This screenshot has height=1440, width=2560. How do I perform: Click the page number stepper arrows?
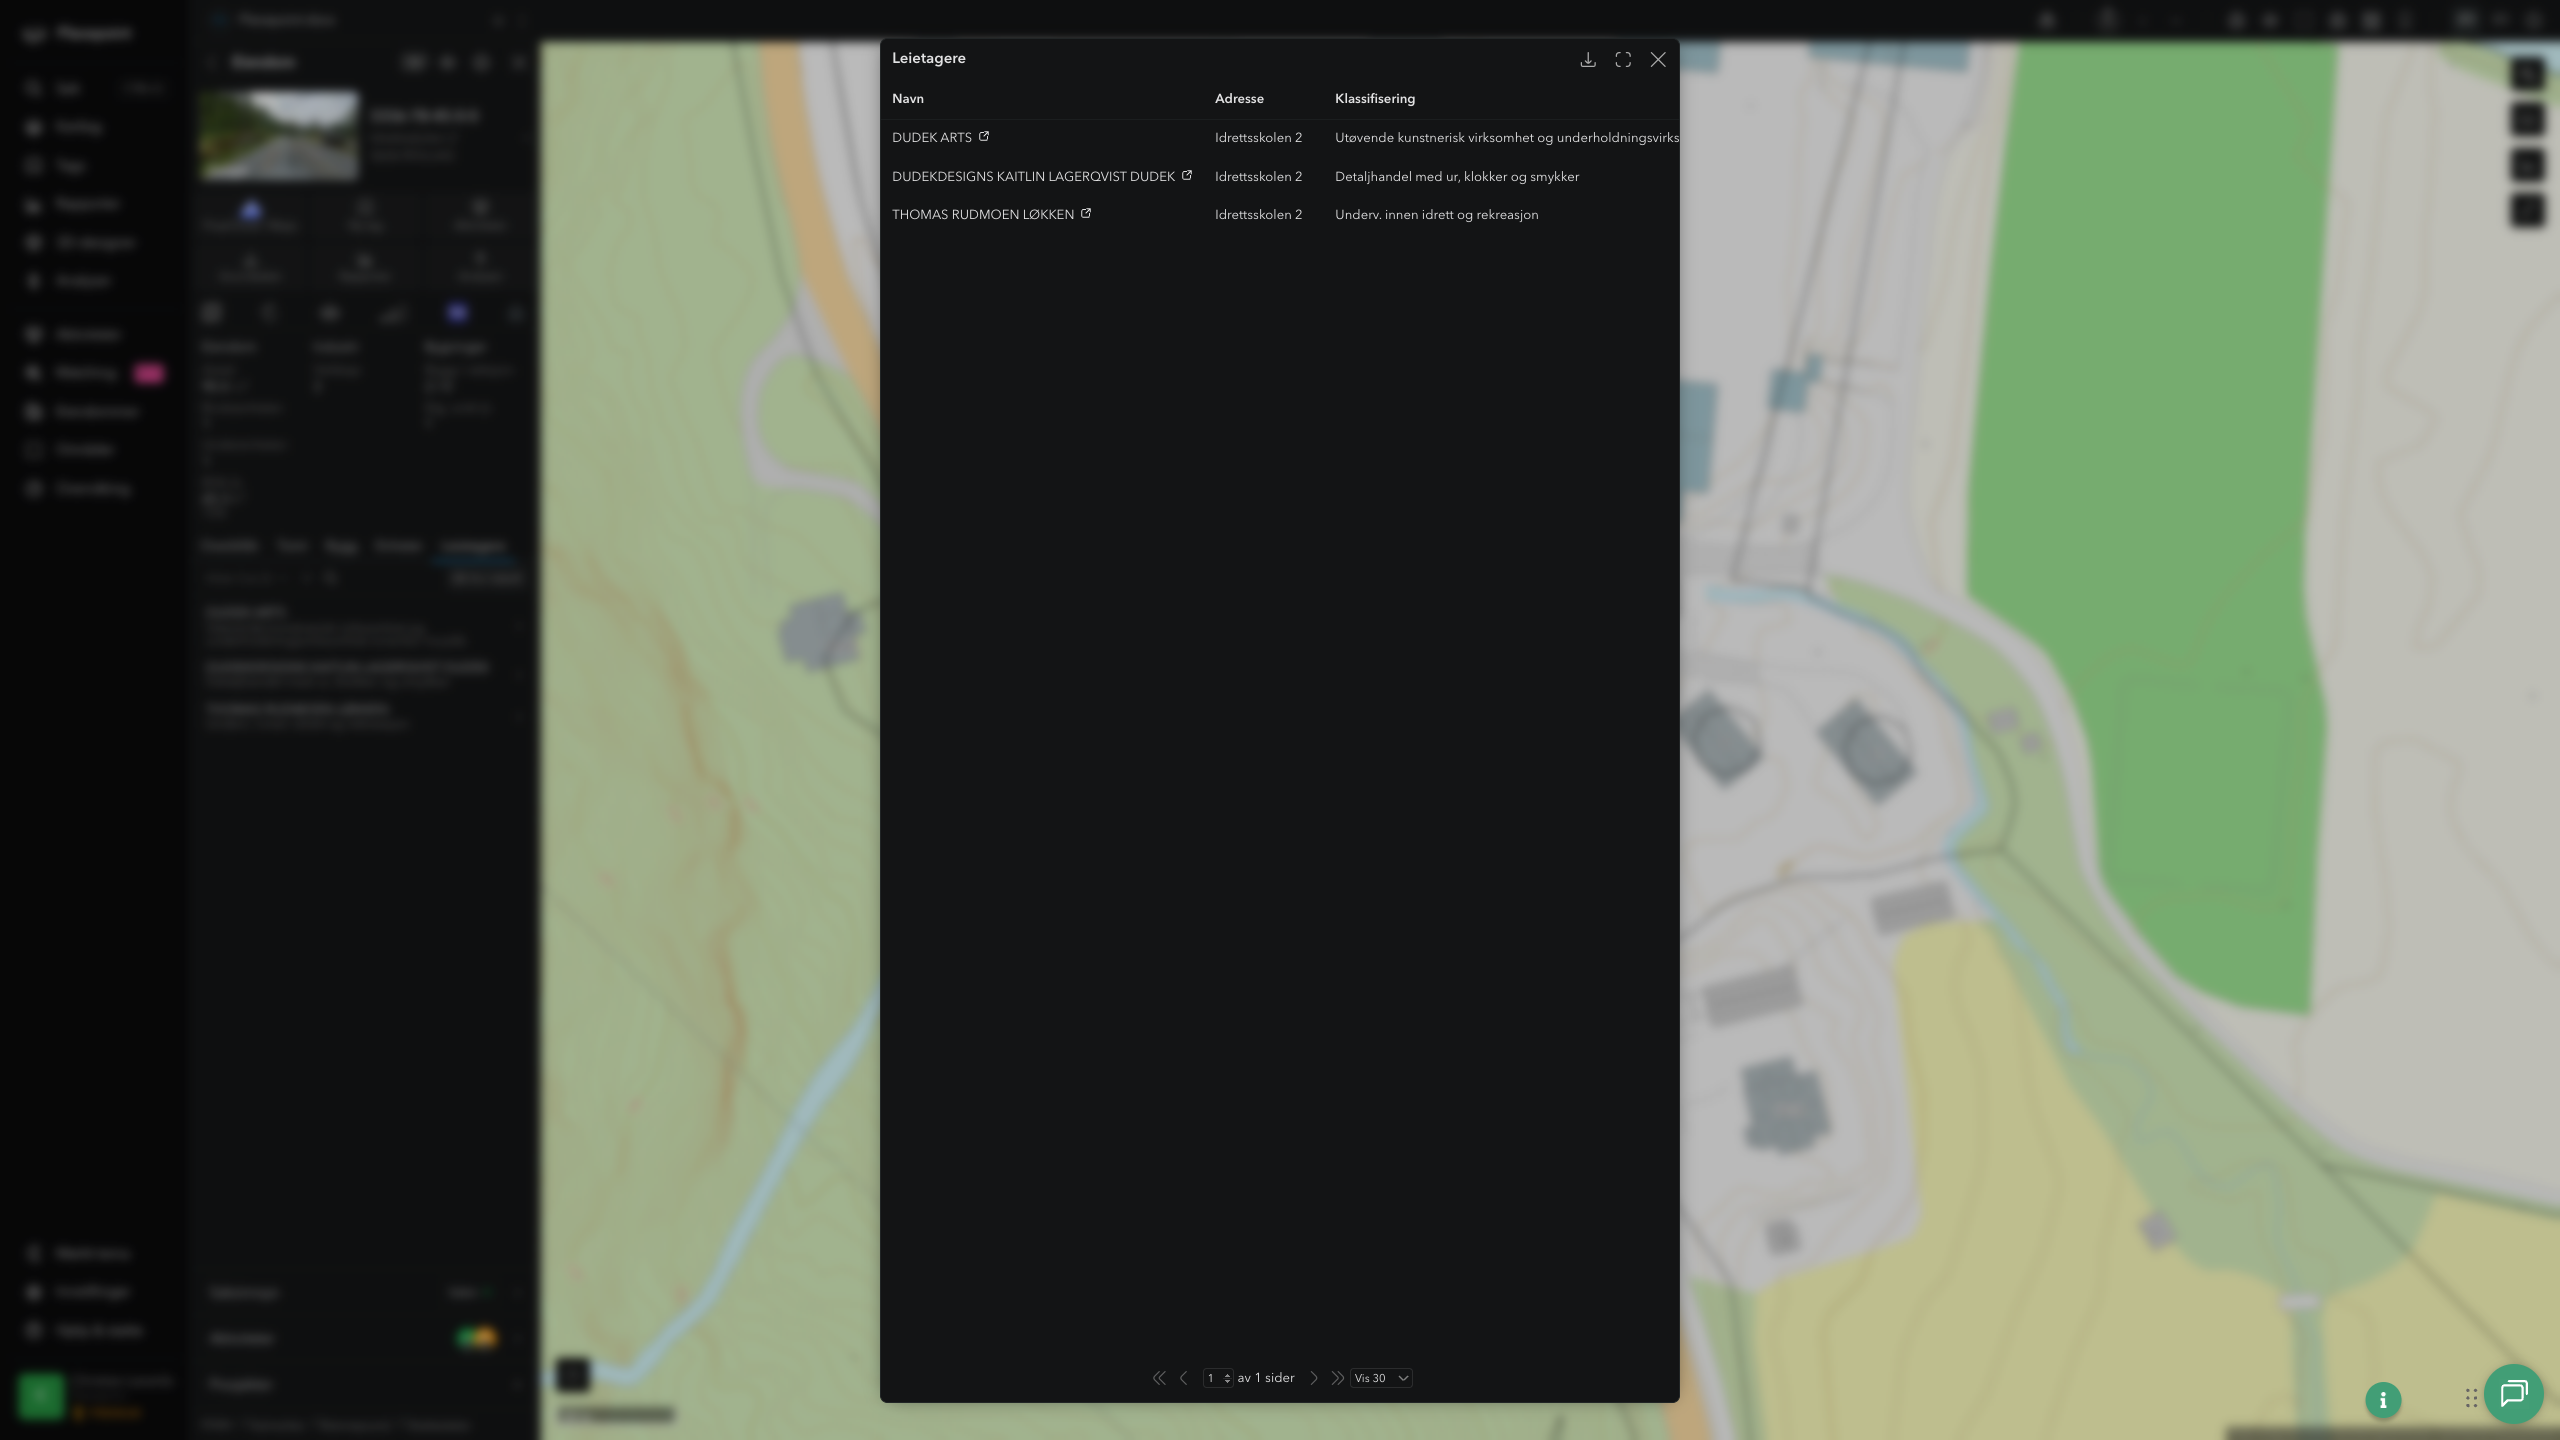[x=1227, y=1378]
